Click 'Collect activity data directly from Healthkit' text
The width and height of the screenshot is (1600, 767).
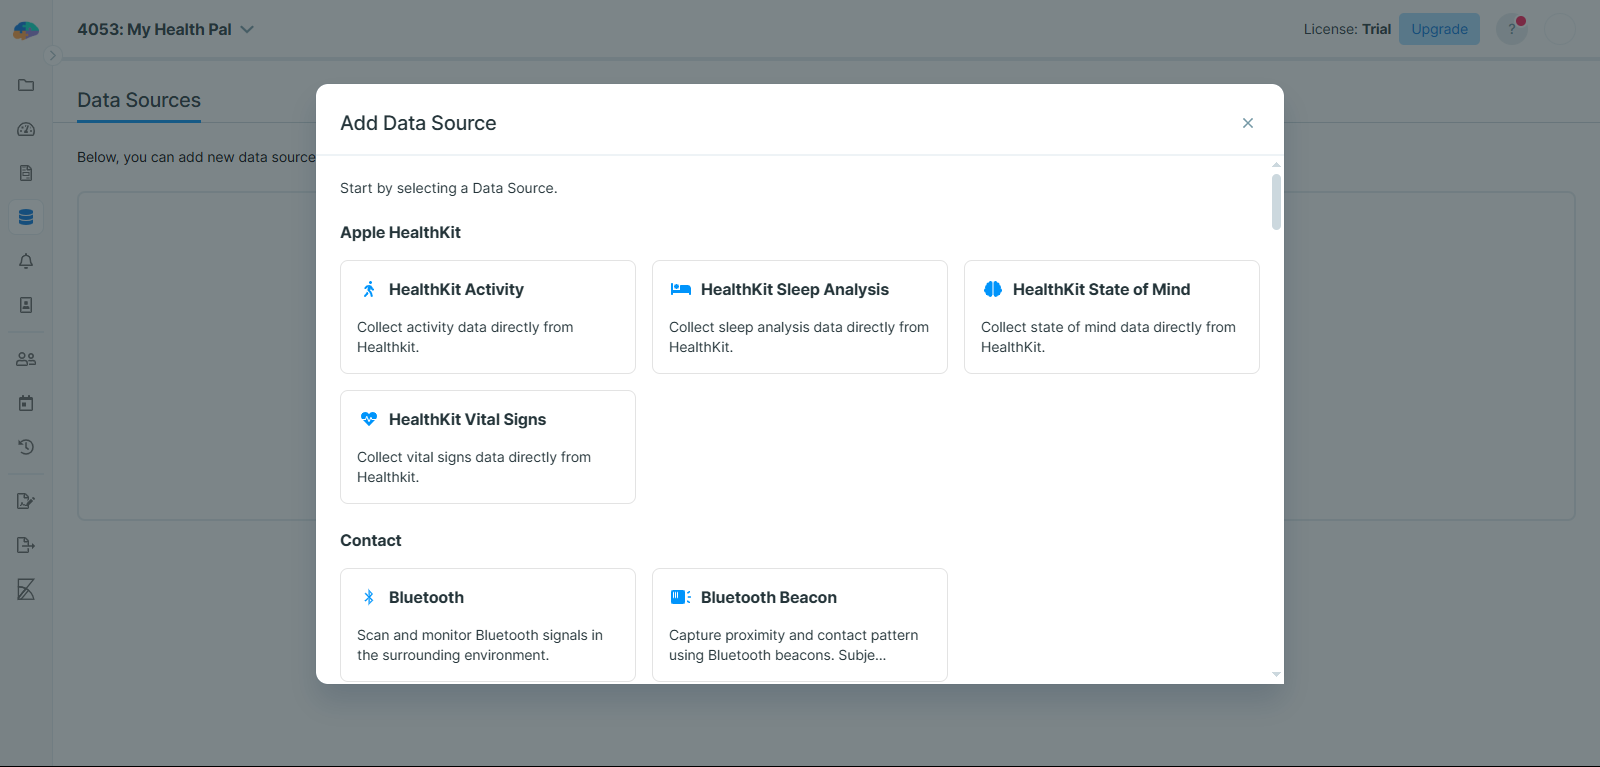coord(465,337)
